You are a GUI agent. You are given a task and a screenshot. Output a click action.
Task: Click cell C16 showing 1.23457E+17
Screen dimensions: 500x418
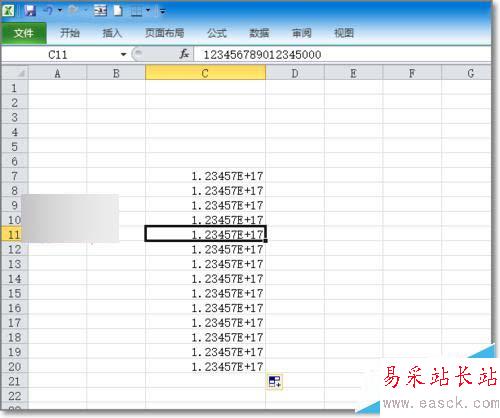point(205,308)
